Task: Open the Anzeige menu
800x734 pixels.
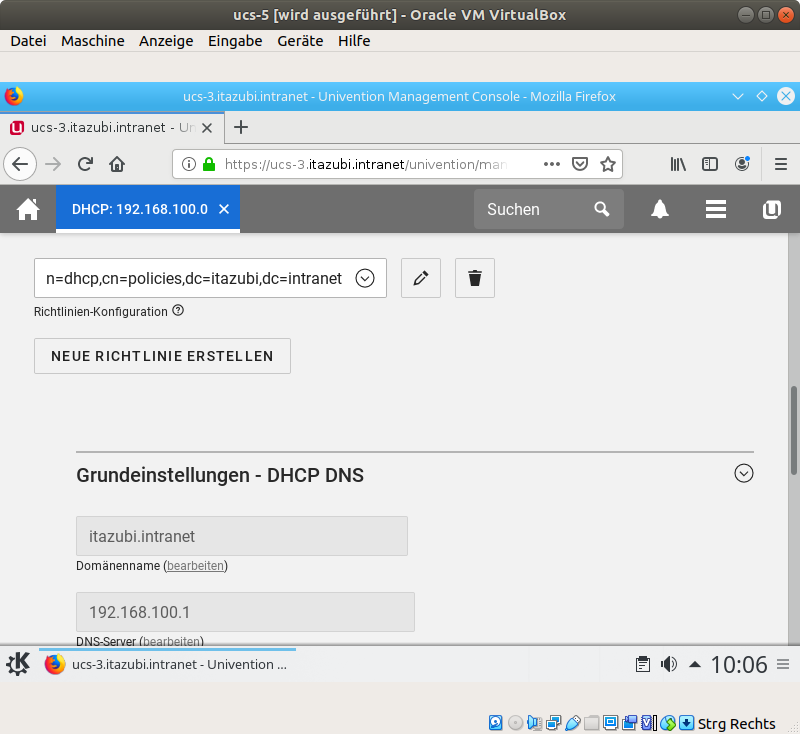Action: click(166, 41)
